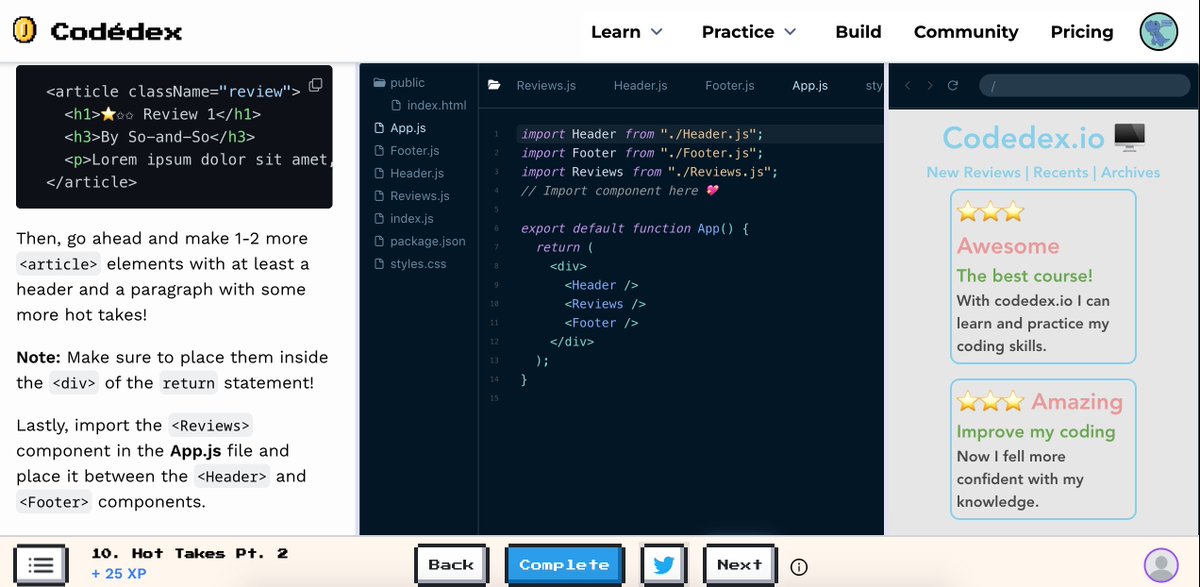The width and height of the screenshot is (1200, 587).
Task: Click the open-folder icon beside editor tabs
Action: [x=494, y=86]
